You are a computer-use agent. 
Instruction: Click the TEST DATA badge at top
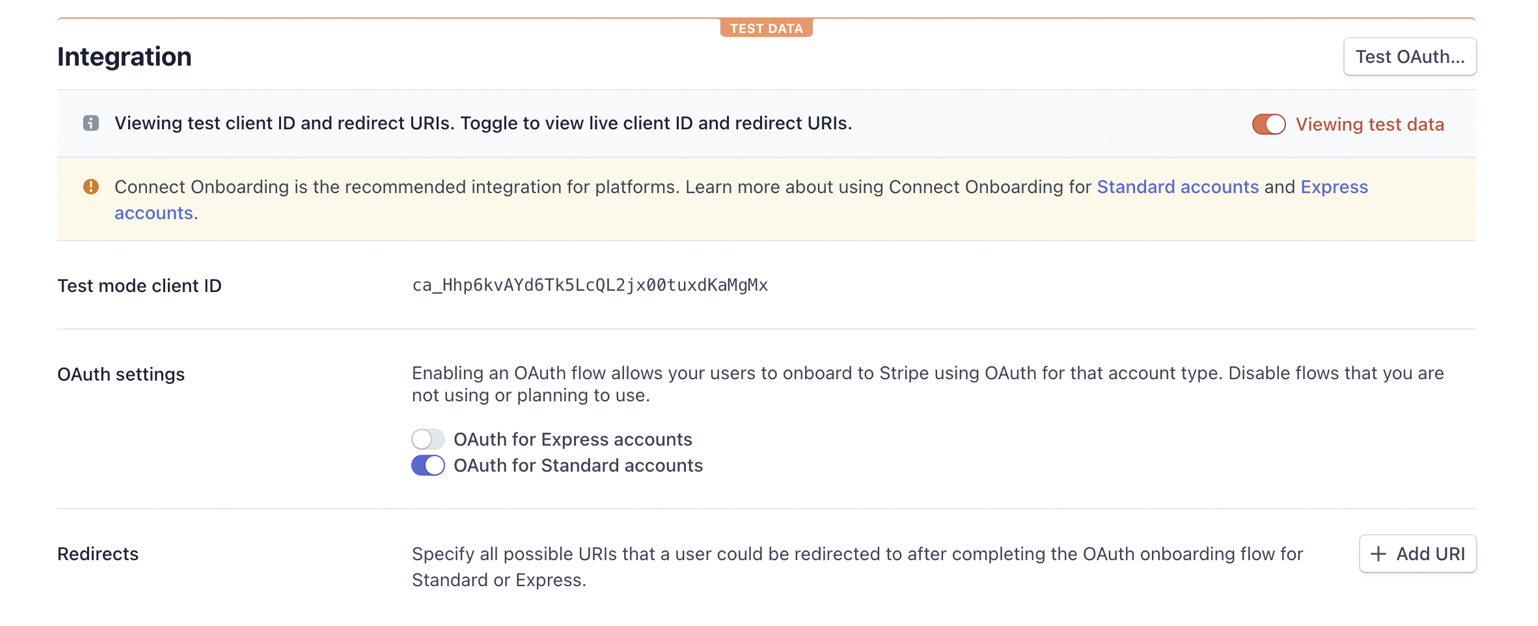point(766,28)
